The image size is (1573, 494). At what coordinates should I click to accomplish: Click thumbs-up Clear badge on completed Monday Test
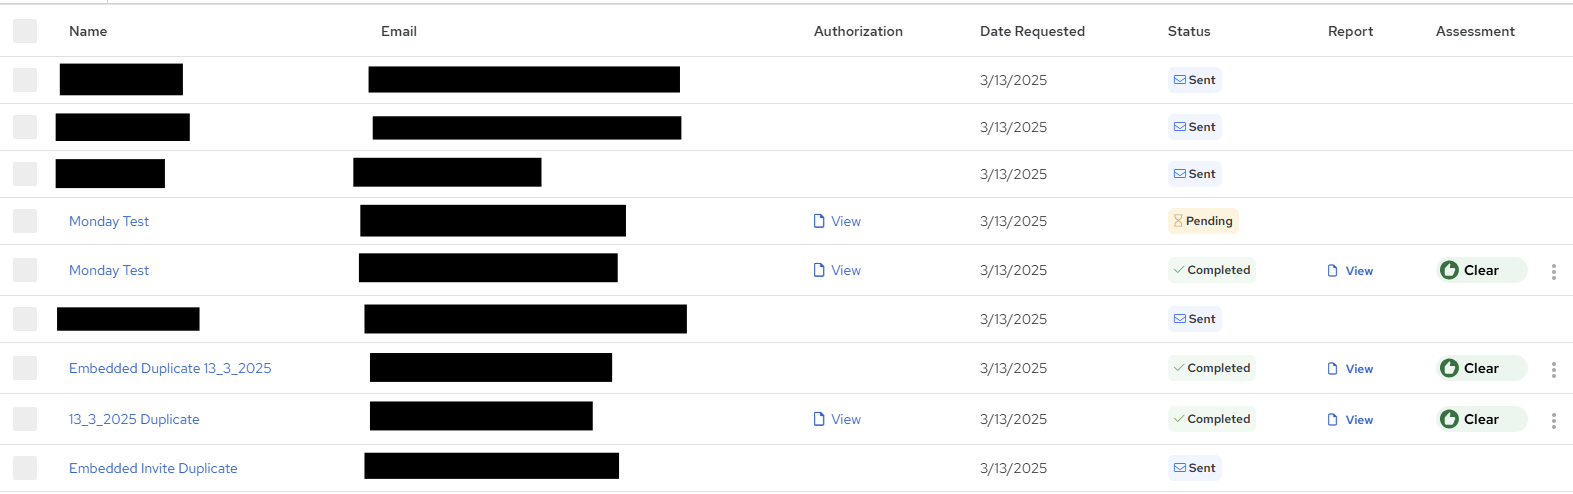coord(1482,270)
